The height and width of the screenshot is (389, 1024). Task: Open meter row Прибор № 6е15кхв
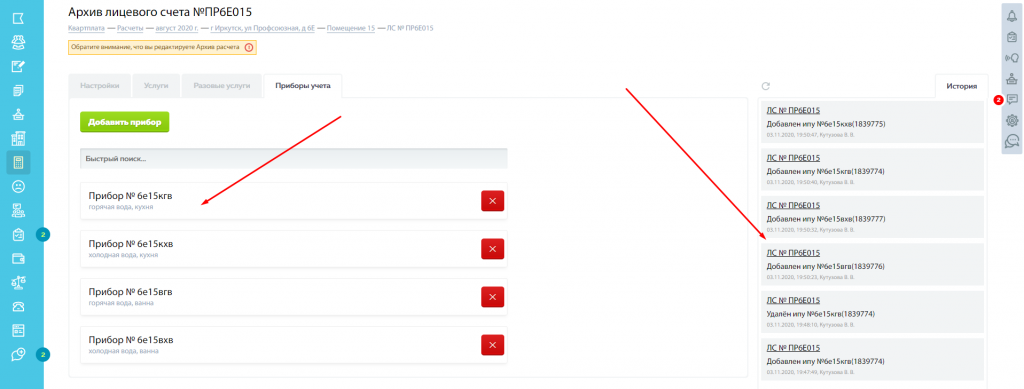(293, 249)
